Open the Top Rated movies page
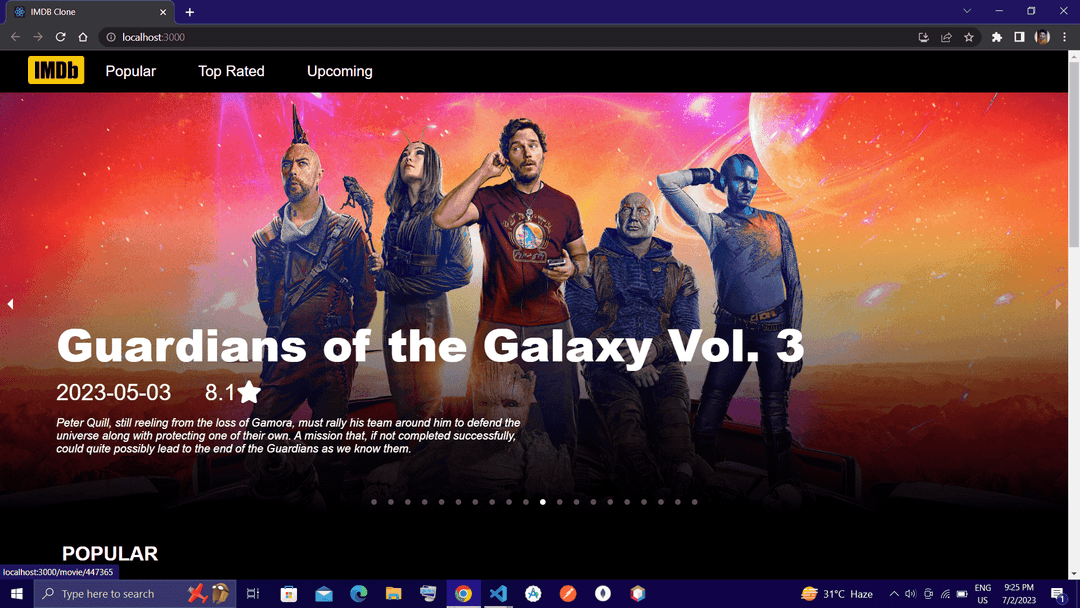Viewport: 1080px width, 608px height. pos(231,71)
